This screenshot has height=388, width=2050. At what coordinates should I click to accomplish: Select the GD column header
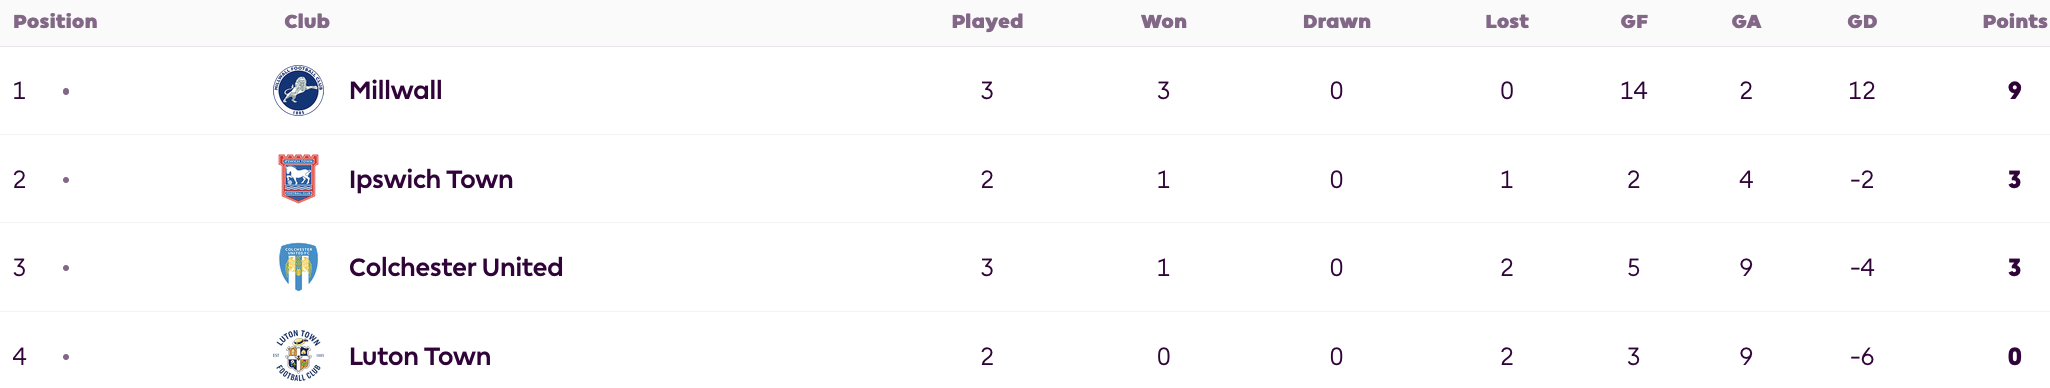(1862, 21)
